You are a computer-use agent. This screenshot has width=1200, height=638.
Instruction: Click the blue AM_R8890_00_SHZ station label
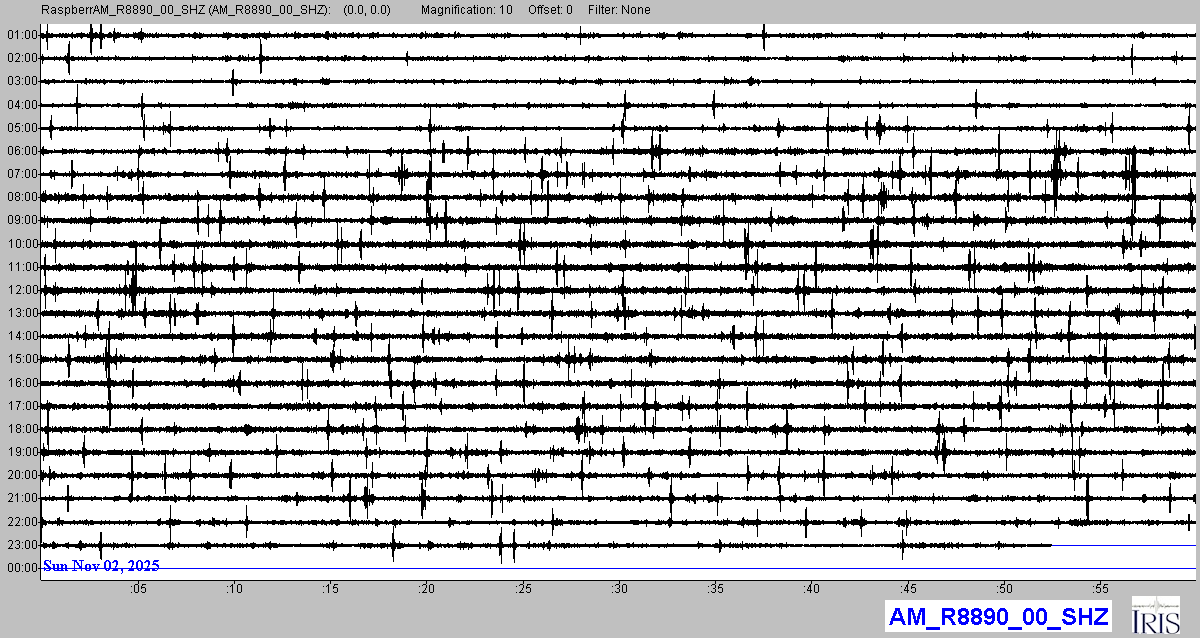[x=997, y=616]
